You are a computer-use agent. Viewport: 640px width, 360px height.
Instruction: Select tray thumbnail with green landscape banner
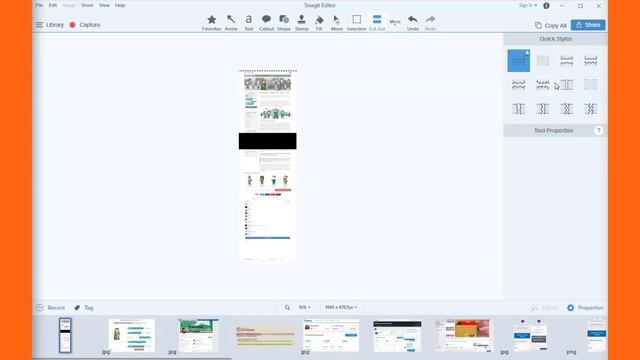coord(198,336)
